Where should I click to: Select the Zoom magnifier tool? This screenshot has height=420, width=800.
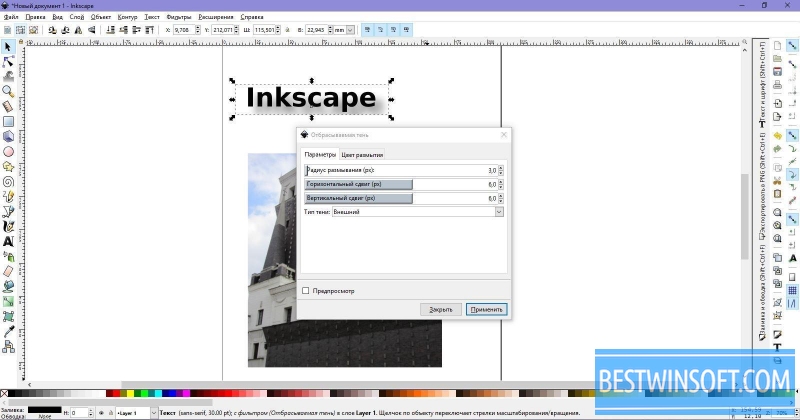(8, 92)
